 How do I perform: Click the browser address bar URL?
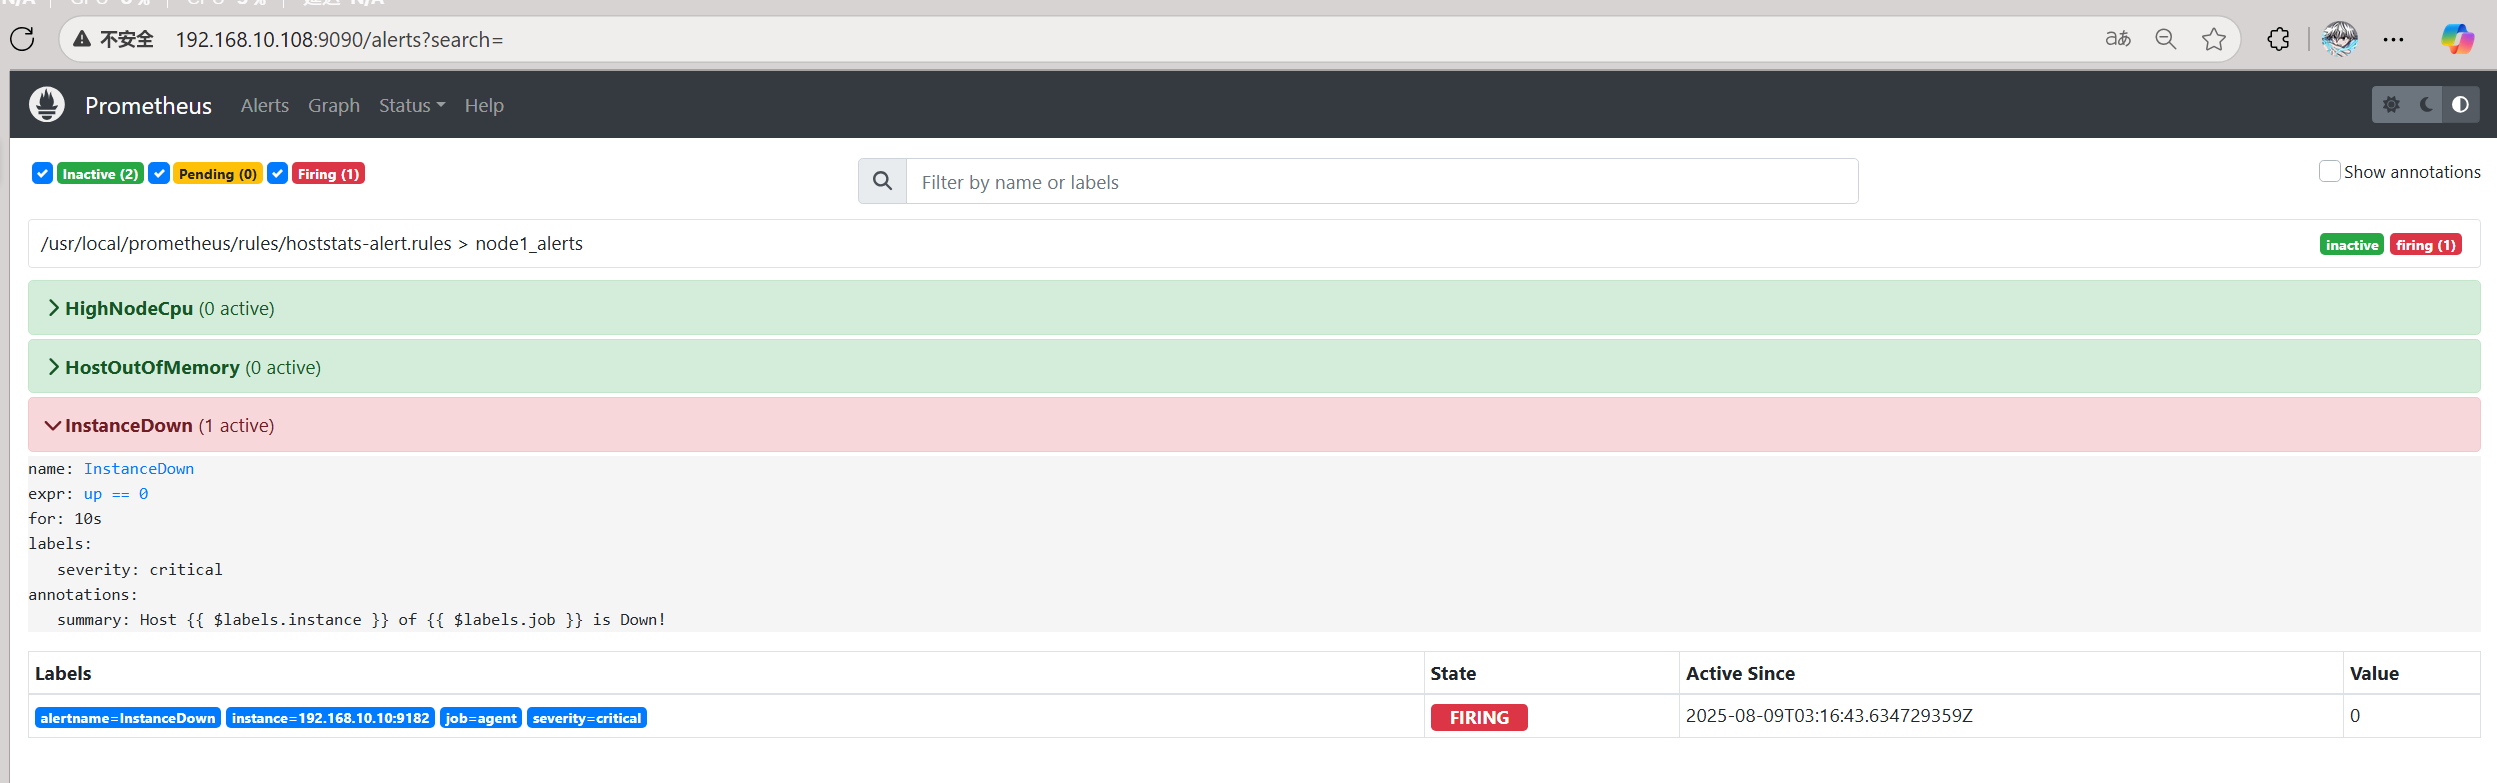(340, 39)
